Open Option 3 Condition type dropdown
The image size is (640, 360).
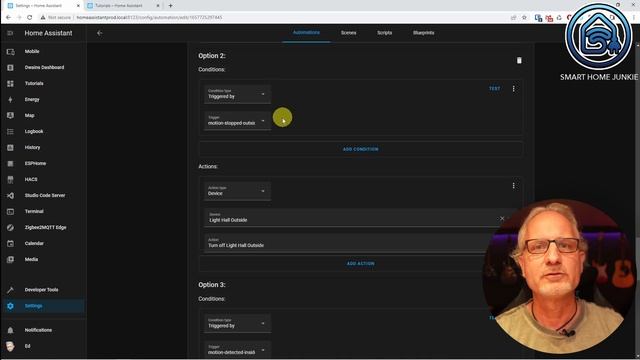[x=237, y=324]
